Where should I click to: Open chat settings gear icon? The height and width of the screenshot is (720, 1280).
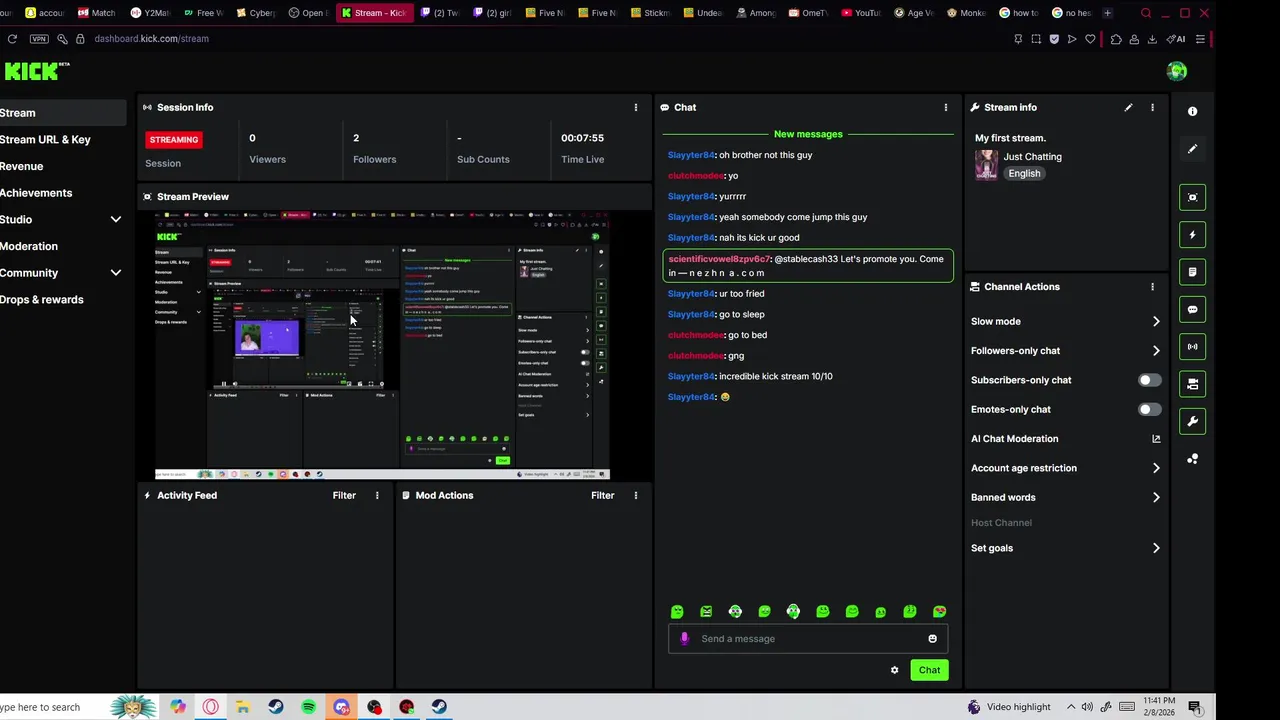click(894, 670)
